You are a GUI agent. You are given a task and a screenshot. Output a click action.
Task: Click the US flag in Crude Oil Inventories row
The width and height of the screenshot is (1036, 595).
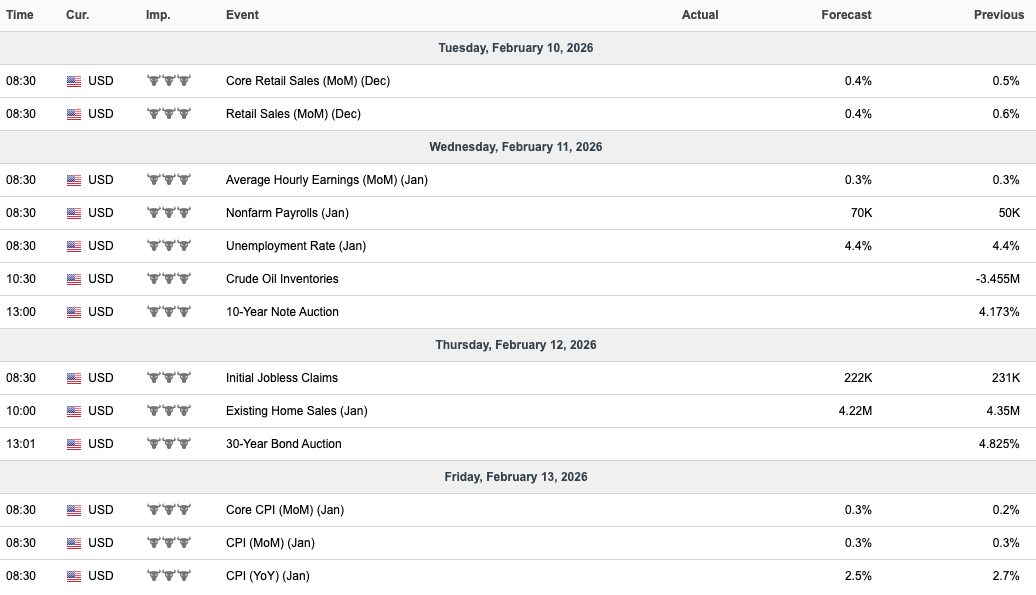[x=74, y=279]
